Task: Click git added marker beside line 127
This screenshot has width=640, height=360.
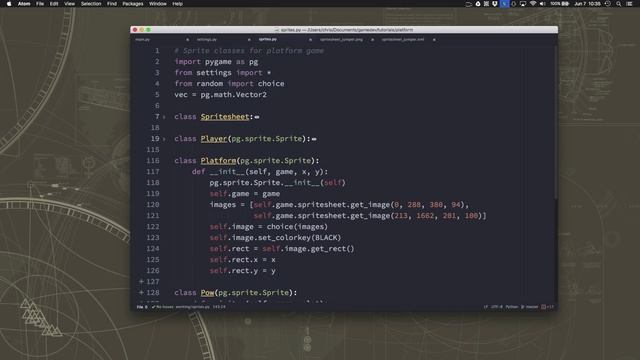Action: (141, 282)
